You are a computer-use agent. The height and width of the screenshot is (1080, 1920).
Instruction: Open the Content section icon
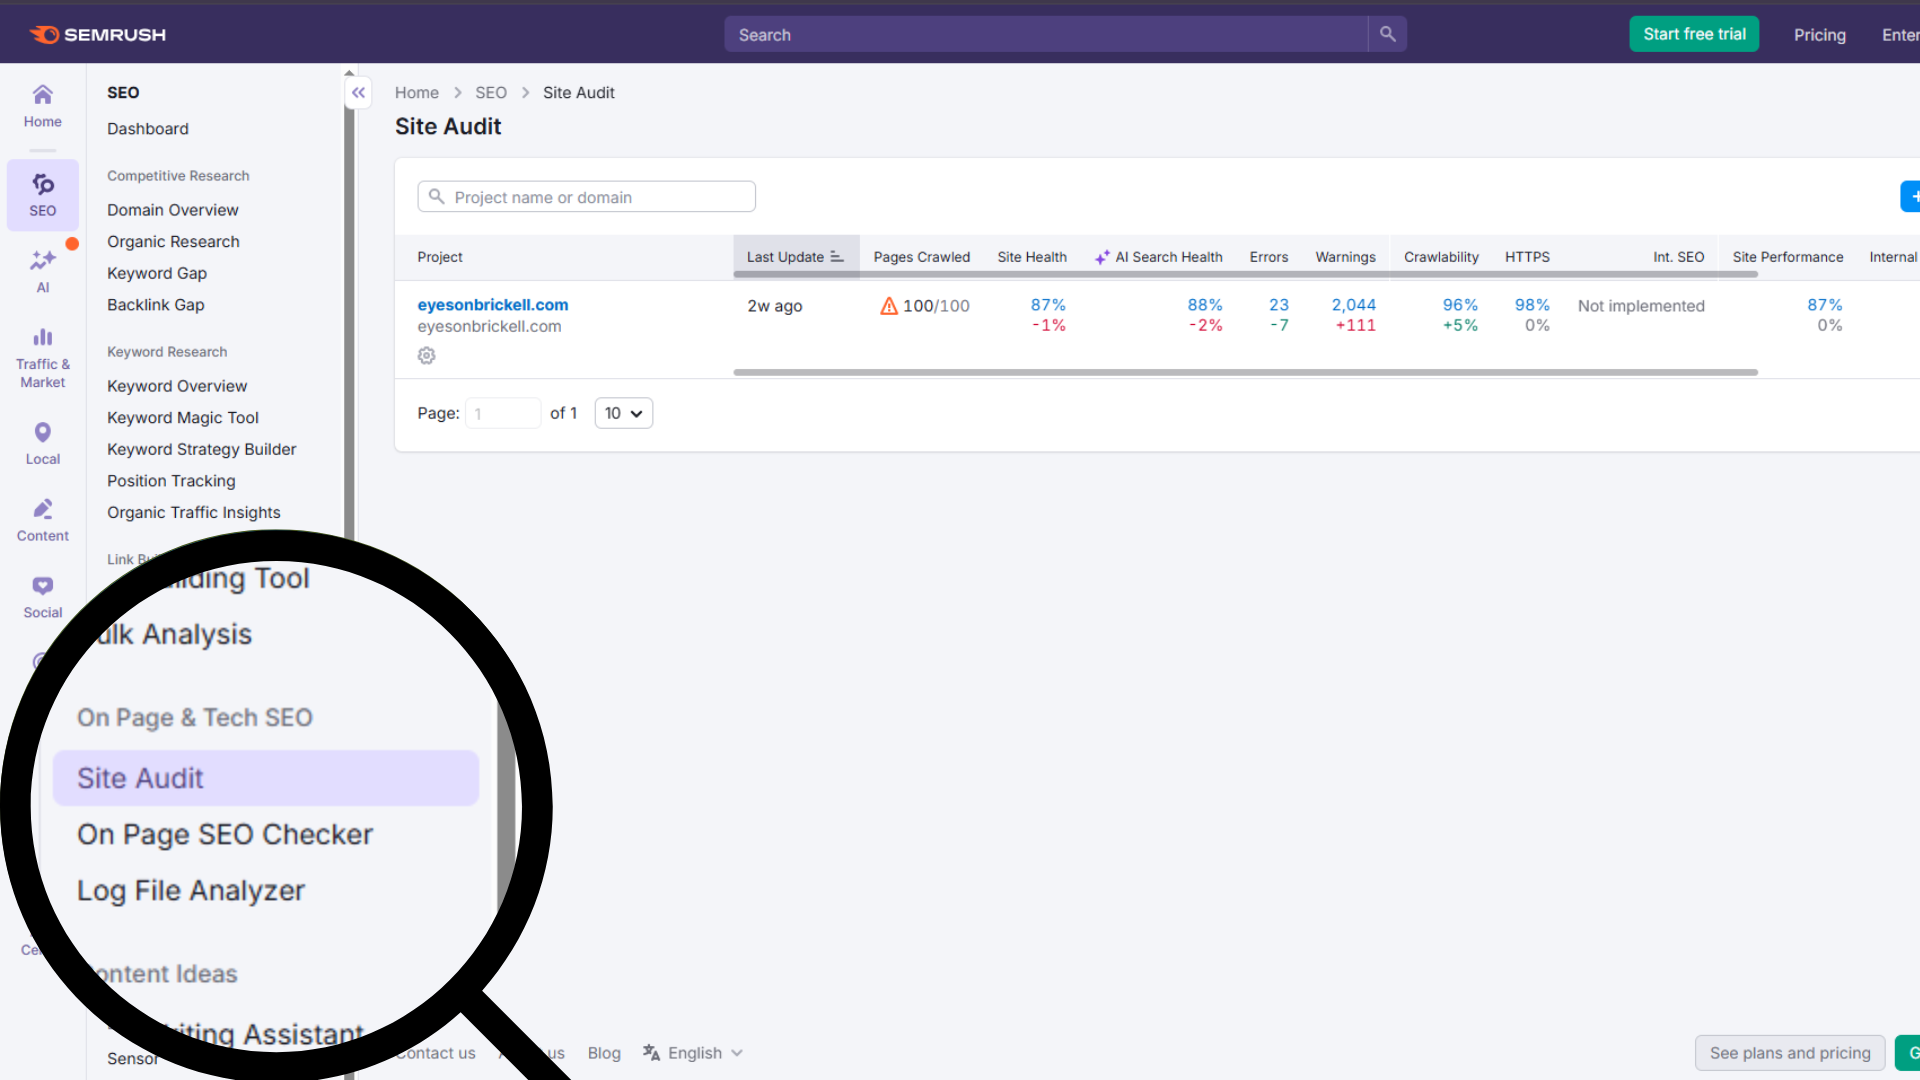pos(42,509)
